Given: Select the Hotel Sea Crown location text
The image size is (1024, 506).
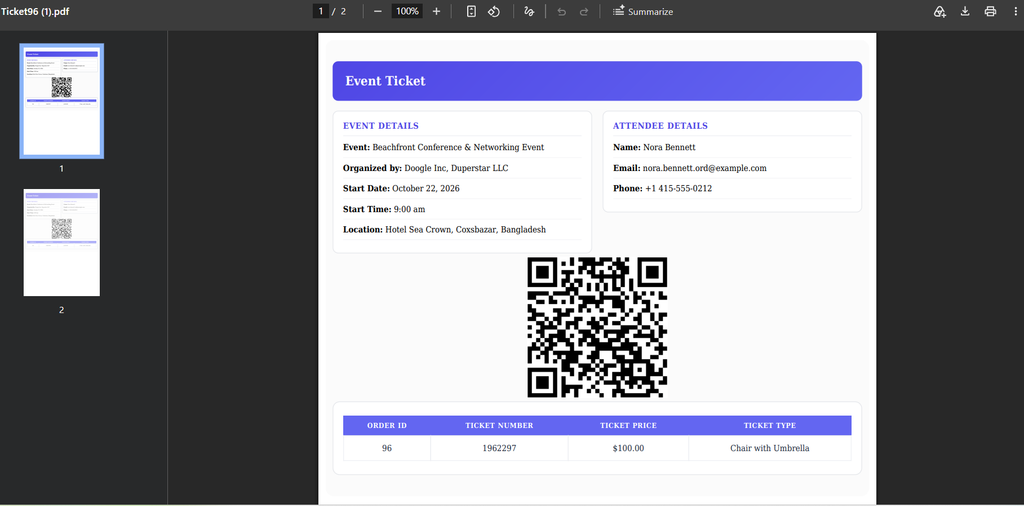Looking at the screenshot, I should coord(466,230).
